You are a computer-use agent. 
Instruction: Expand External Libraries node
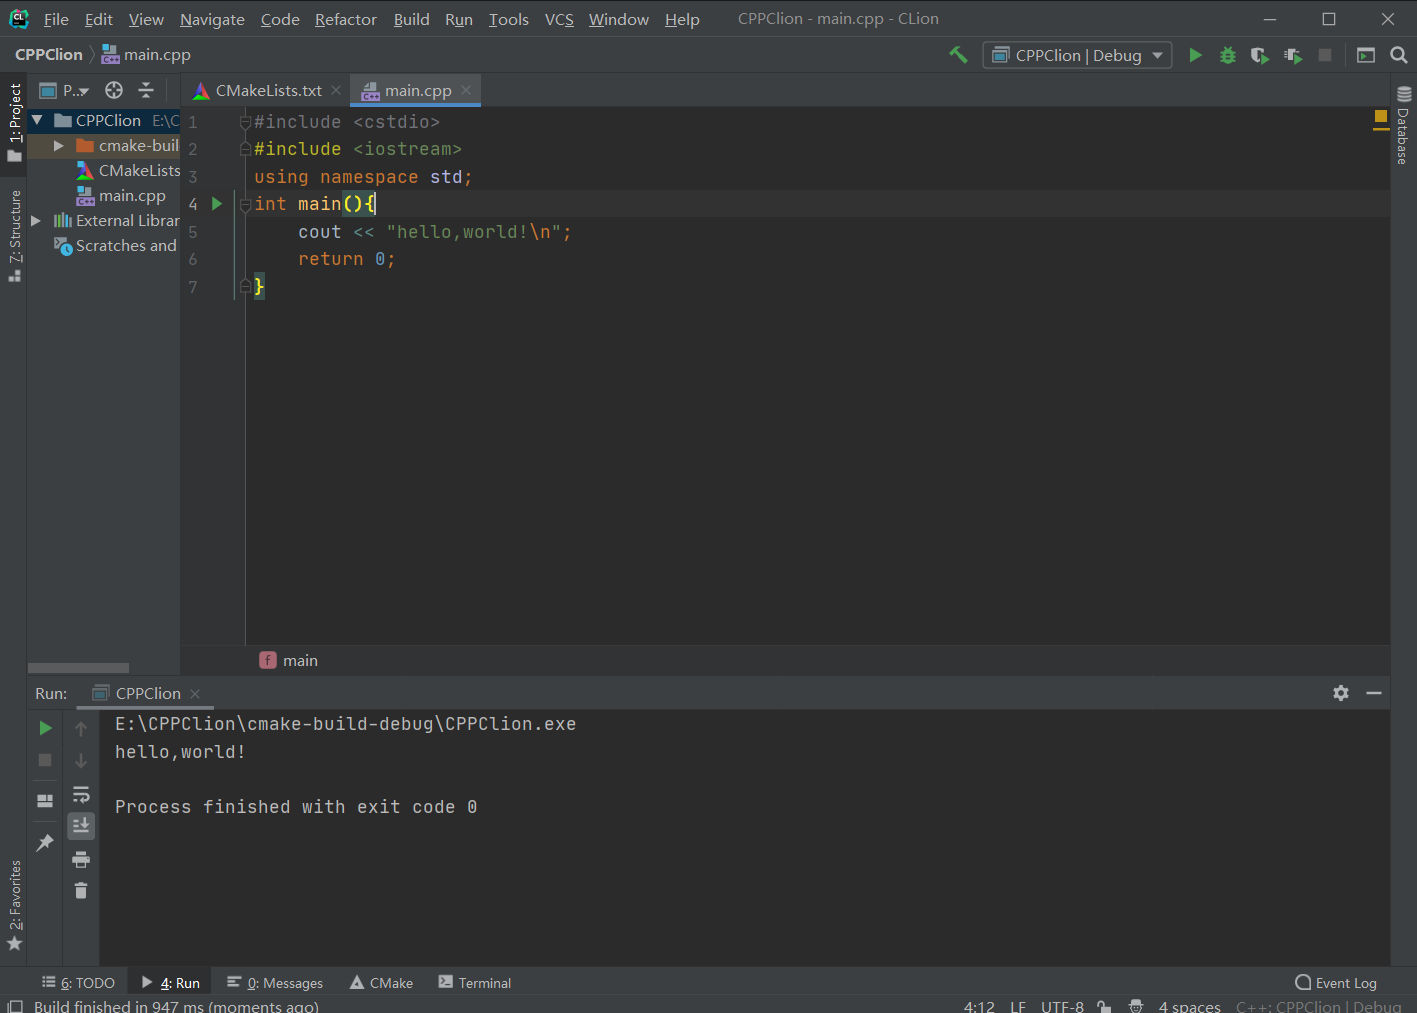pos(36,221)
